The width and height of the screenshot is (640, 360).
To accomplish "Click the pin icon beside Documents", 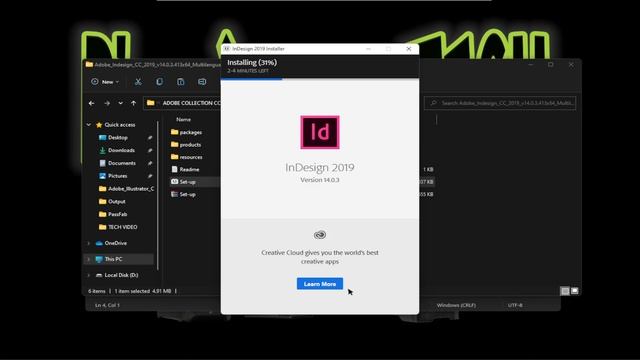I will pos(150,163).
